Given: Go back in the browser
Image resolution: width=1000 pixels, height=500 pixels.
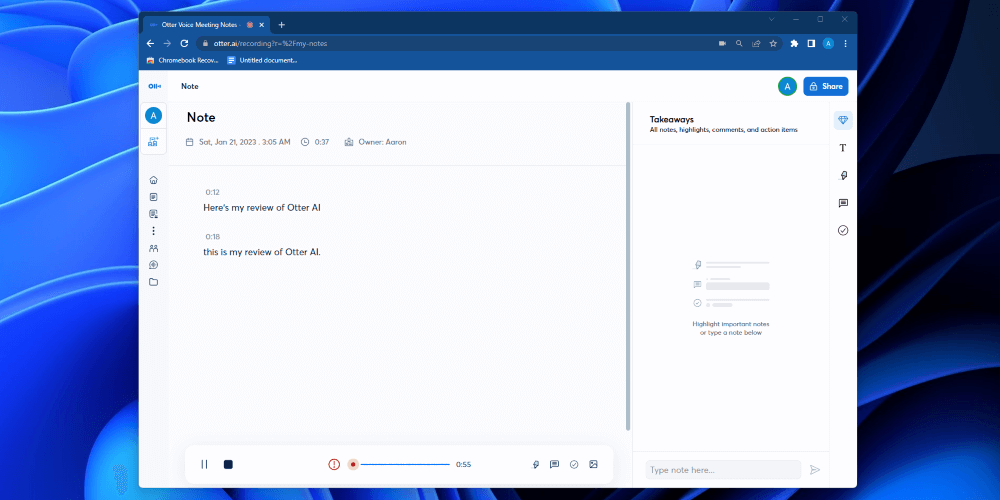Looking at the screenshot, I should pyautogui.click(x=151, y=43).
